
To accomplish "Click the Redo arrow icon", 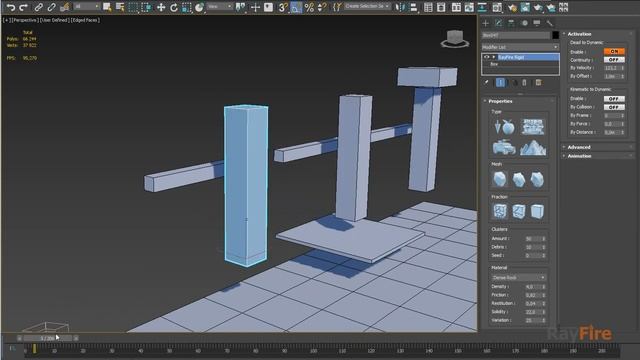I will pyautogui.click(x=24, y=7).
